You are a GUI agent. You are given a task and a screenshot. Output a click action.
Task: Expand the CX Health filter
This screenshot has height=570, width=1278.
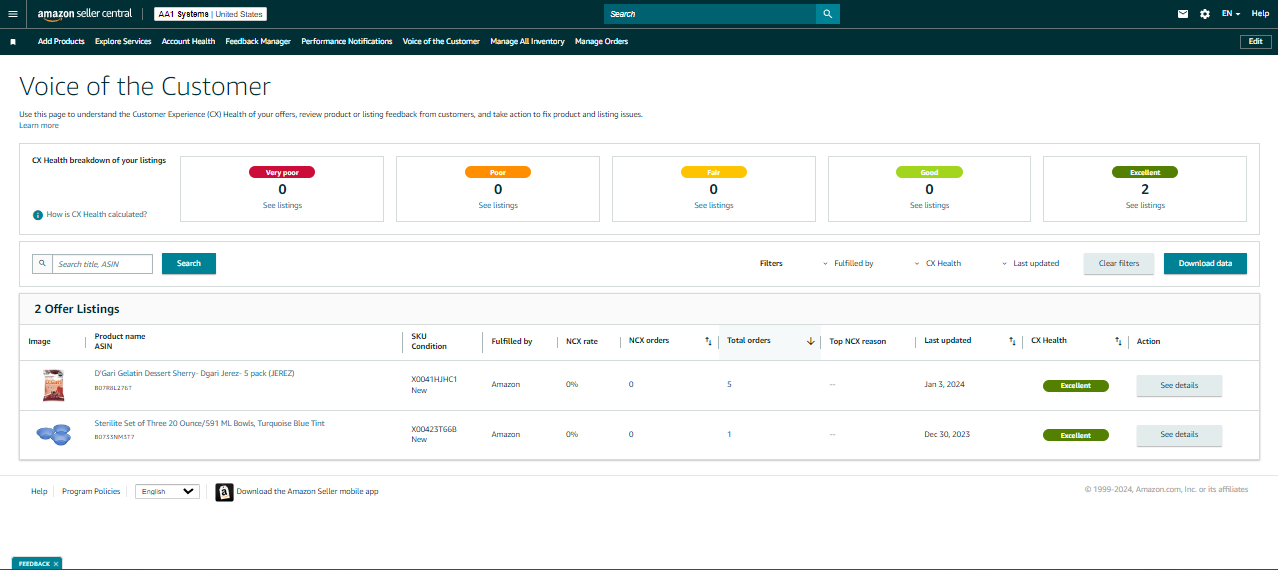[938, 264]
